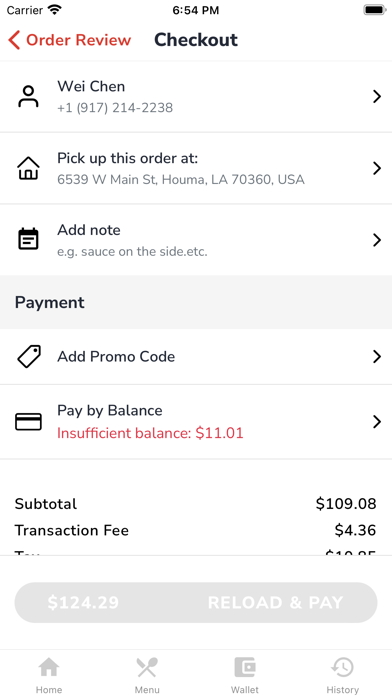The width and height of the screenshot is (392, 696).
Task: Expand the Wei Chen contact chevron
Action: 377,97
